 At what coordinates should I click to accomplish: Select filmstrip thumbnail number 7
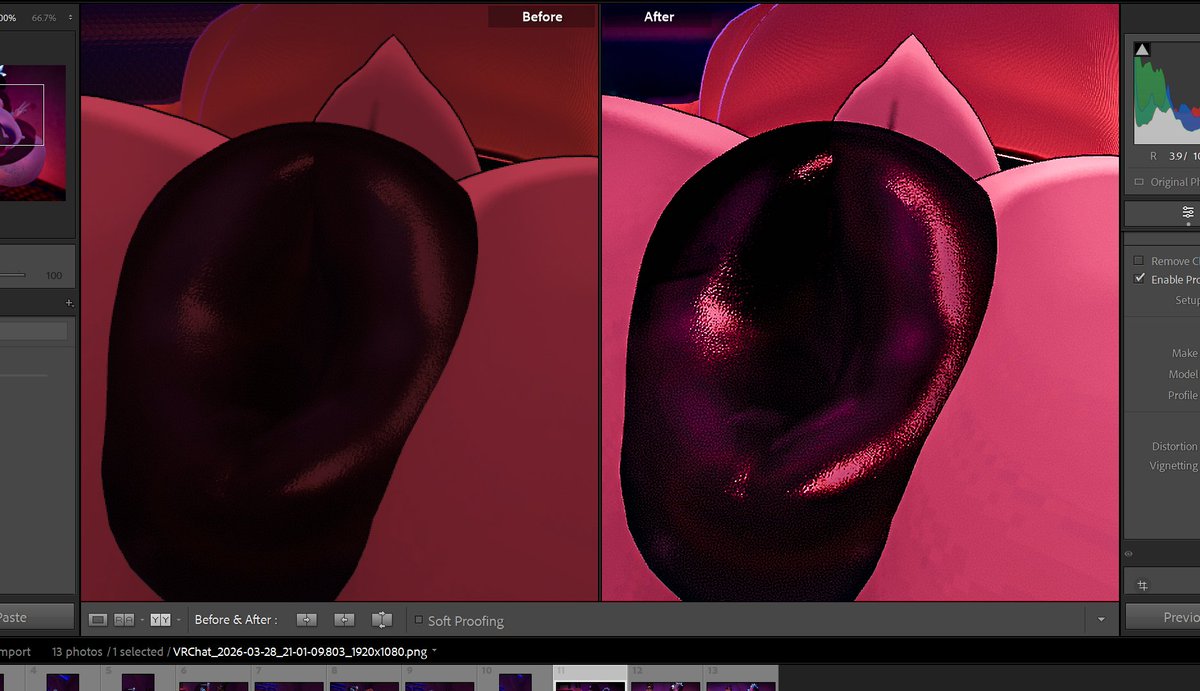[x=289, y=680]
